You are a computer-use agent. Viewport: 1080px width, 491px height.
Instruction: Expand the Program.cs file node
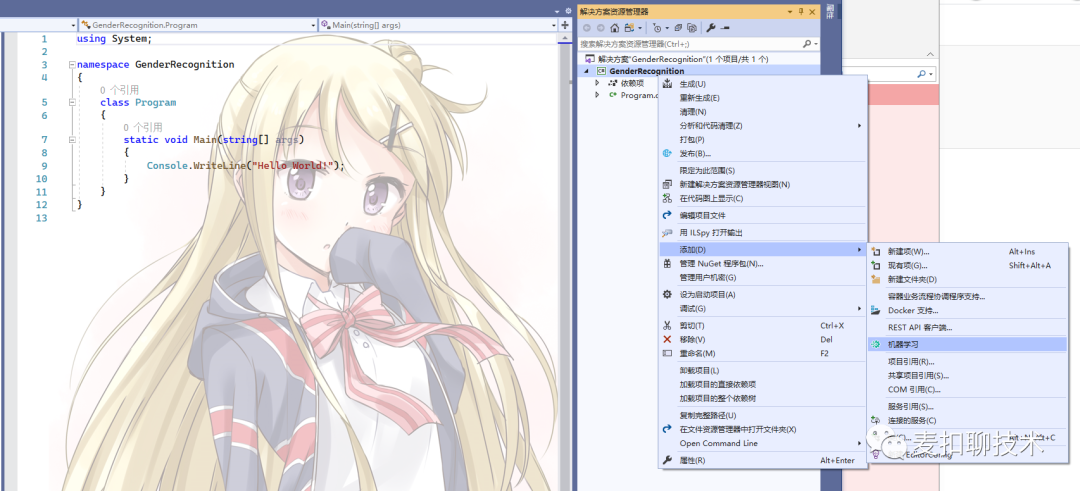coord(597,95)
